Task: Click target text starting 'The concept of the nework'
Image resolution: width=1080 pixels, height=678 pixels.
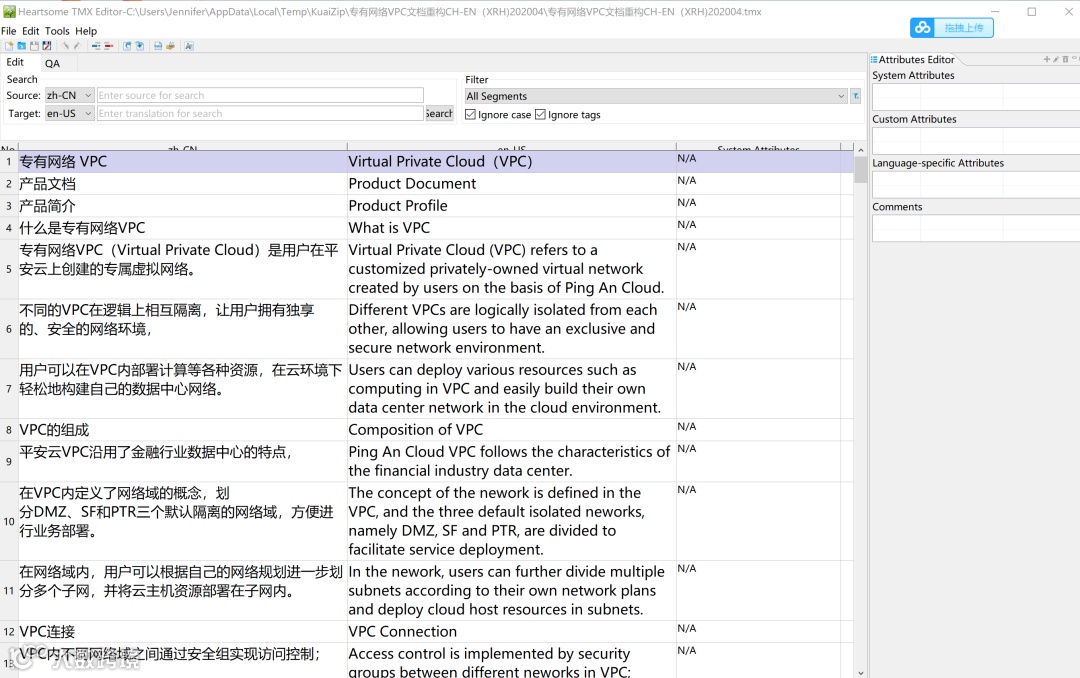Action: coord(511,521)
